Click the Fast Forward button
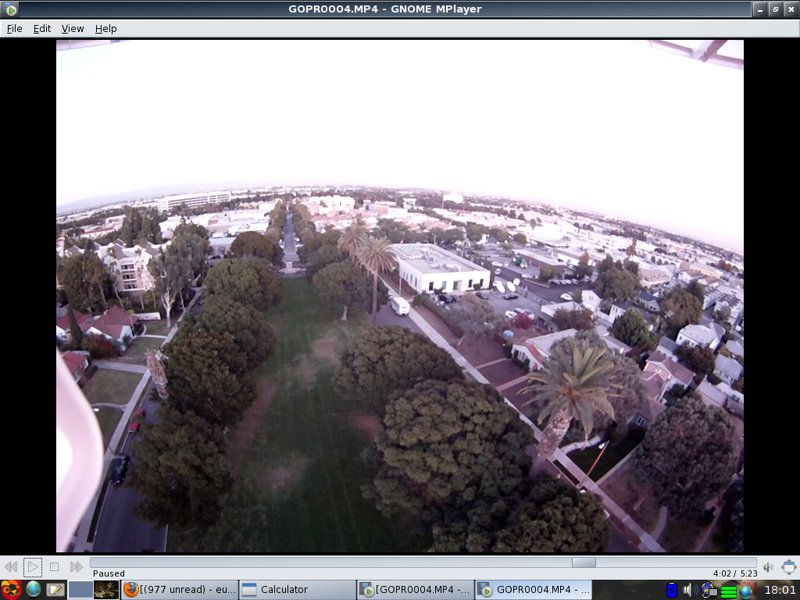Screen dimensions: 800x600 tap(77, 567)
